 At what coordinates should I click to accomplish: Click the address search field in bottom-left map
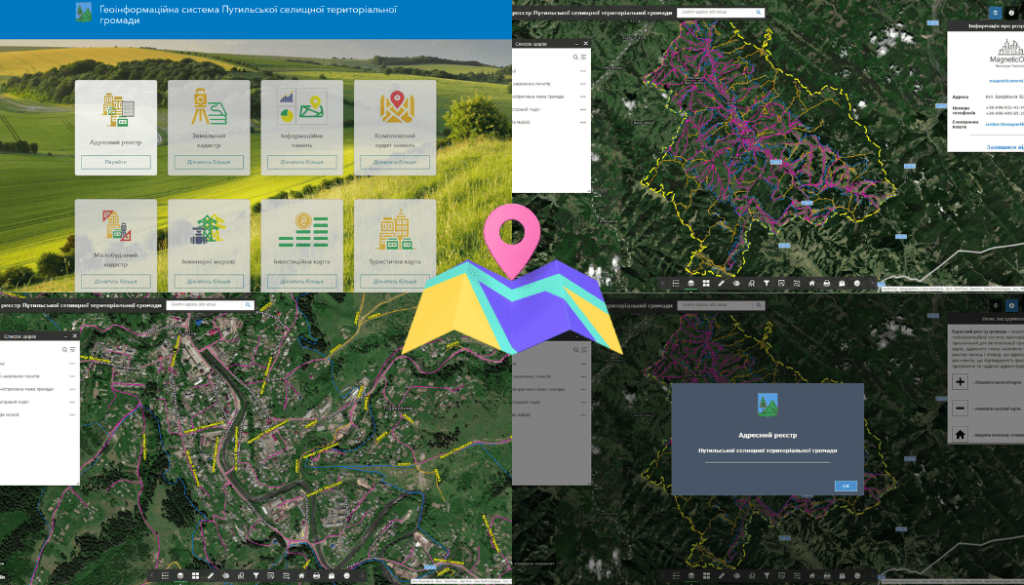(x=204, y=305)
